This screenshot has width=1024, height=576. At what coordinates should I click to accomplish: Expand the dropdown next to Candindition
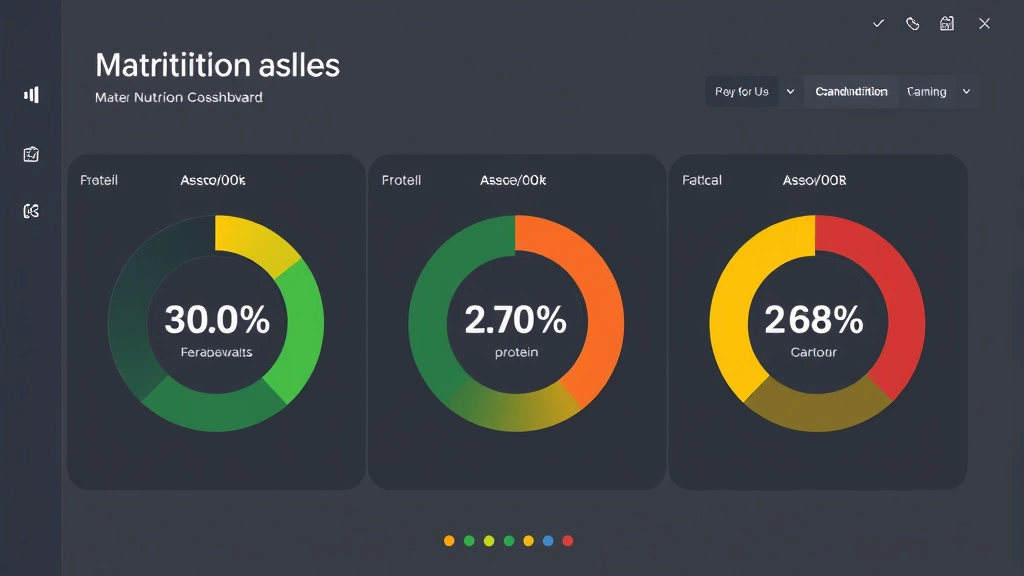pos(790,91)
